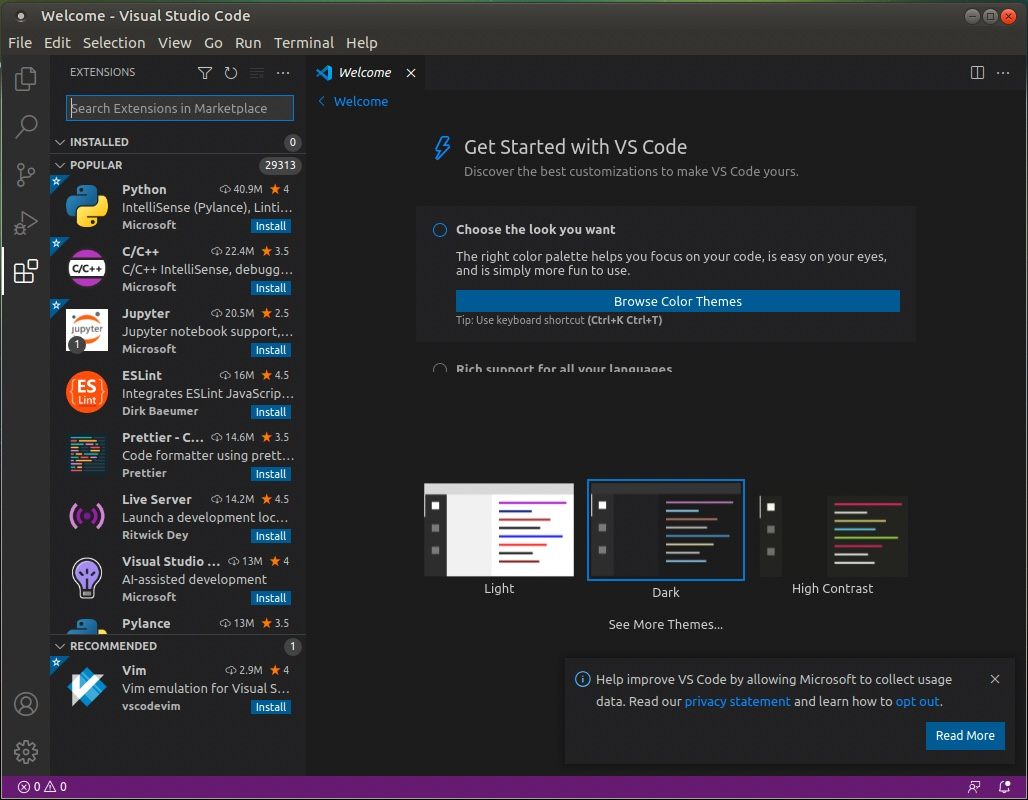Click See More Themes link
Image resolution: width=1028 pixels, height=800 pixels.
point(665,624)
